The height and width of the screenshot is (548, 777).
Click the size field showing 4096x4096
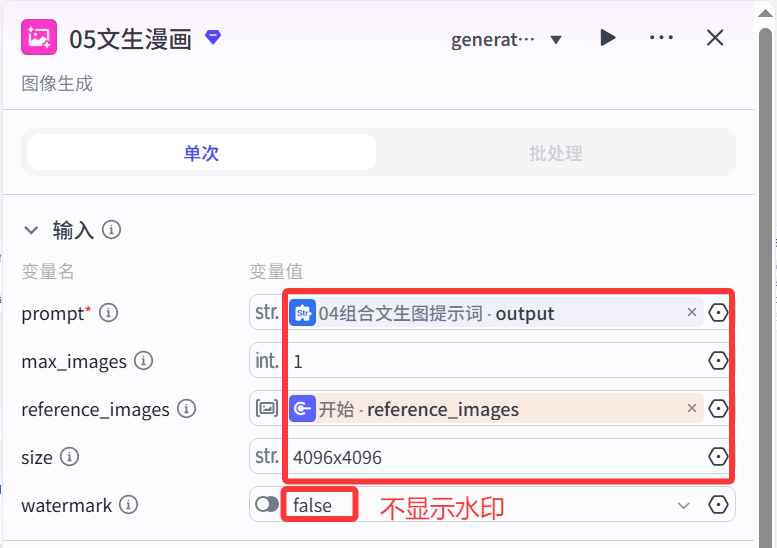[496, 457]
